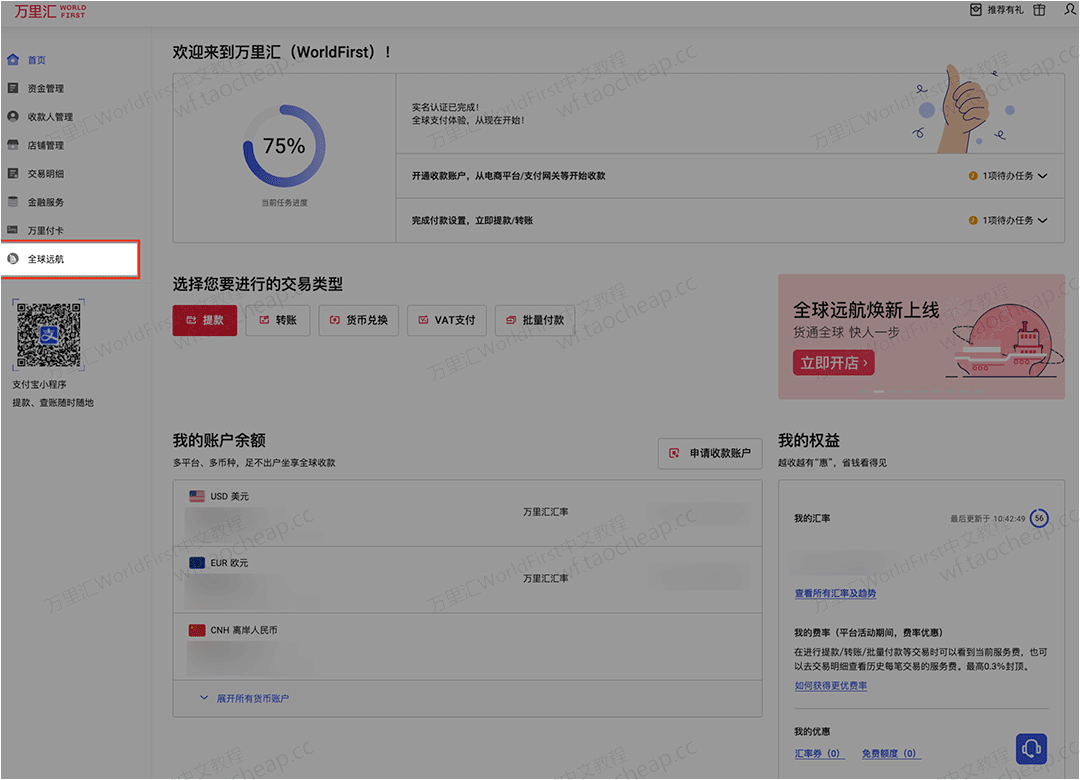
Task: Click 立即开店 on the banner
Action: [833, 362]
